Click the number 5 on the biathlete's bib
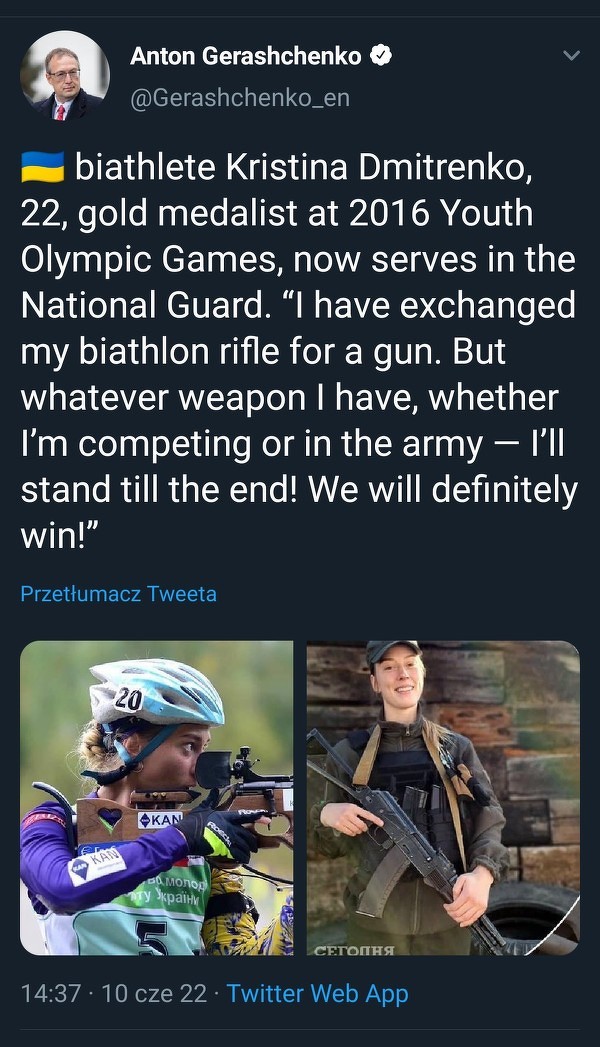600x1047 pixels. coord(152,940)
